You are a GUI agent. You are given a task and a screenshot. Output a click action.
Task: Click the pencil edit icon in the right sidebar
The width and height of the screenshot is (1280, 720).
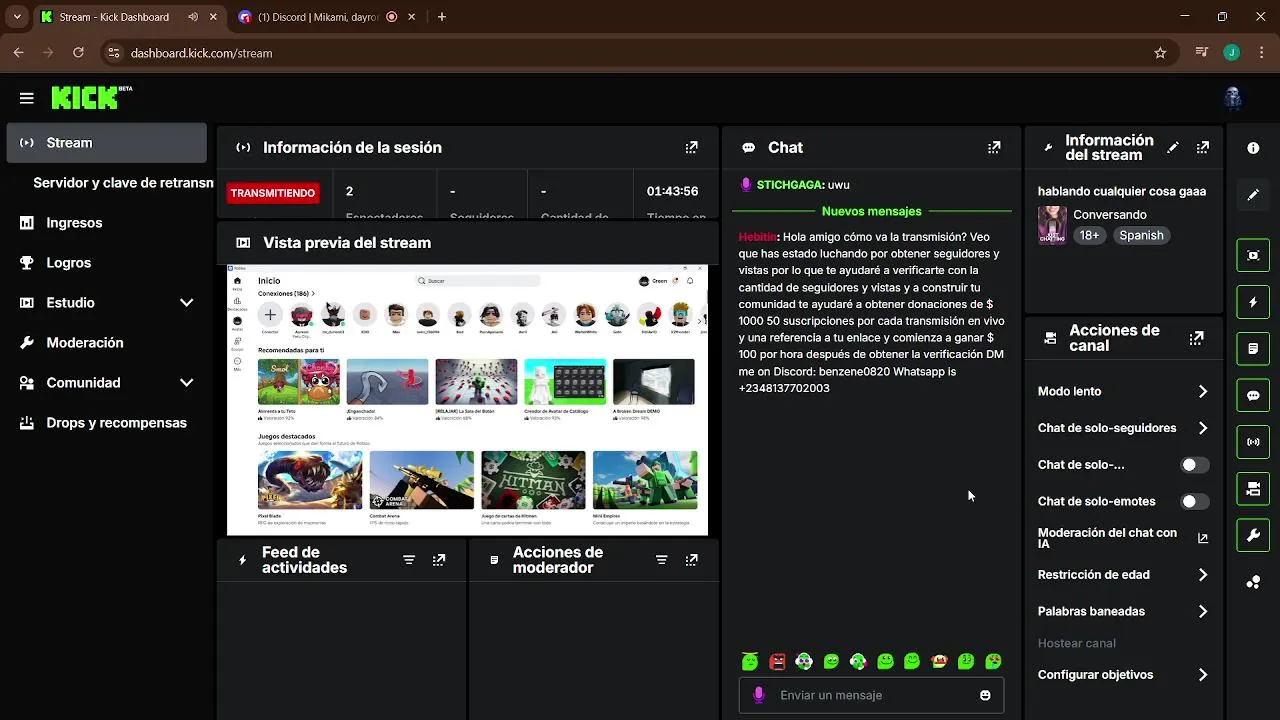coord(1253,195)
